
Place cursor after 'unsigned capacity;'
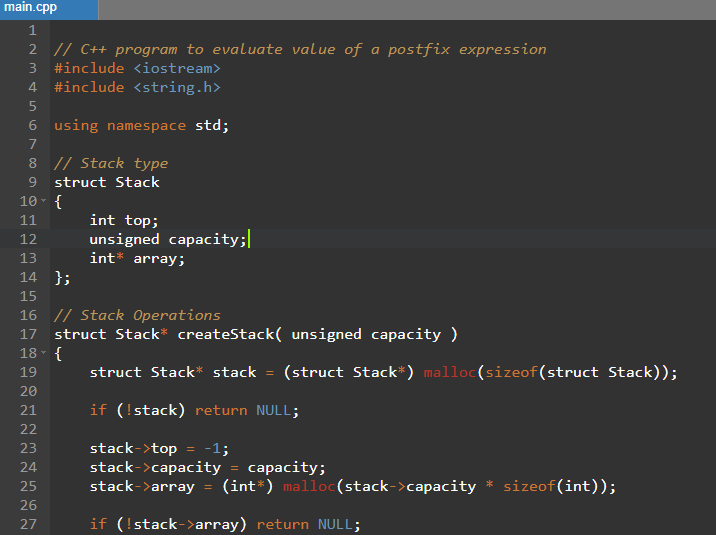point(247,239)
